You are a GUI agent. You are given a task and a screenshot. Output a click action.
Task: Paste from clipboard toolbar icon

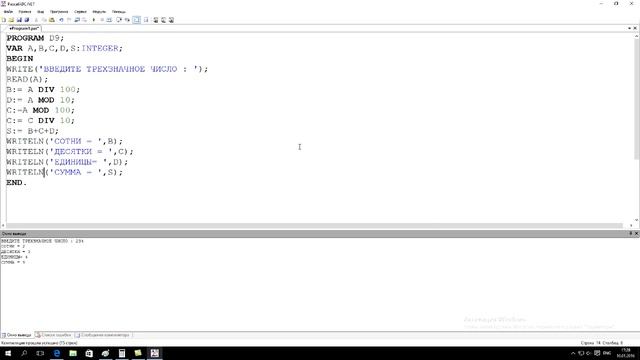tap(52, 20)
